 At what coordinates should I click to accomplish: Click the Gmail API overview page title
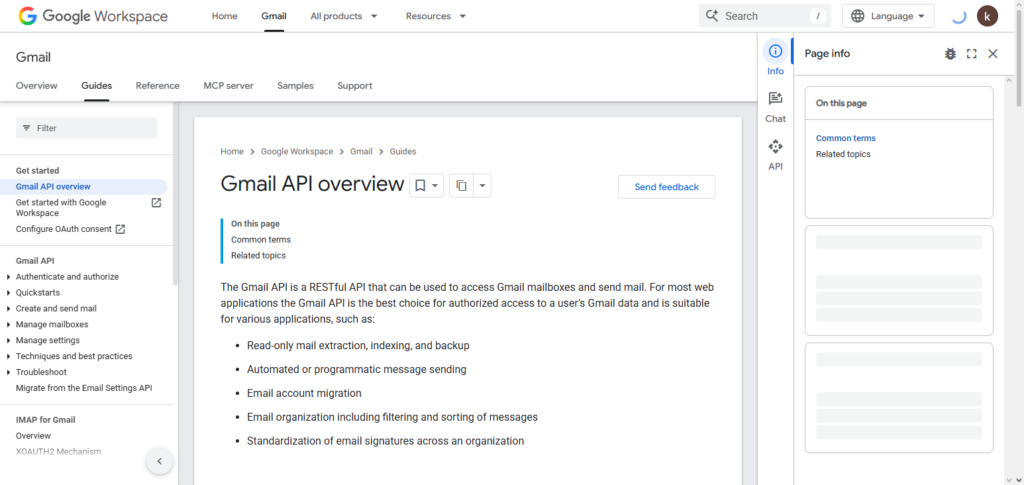coord(312,184)
